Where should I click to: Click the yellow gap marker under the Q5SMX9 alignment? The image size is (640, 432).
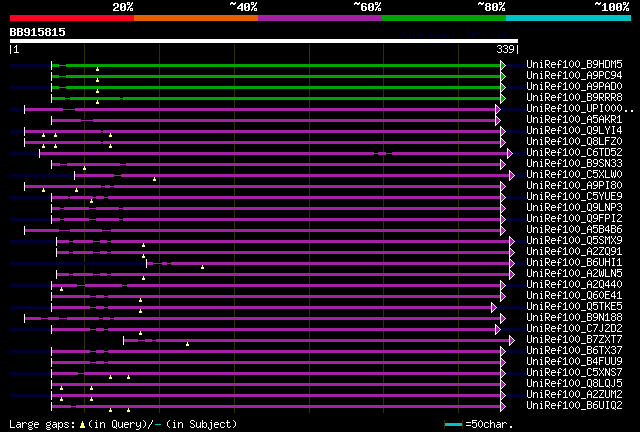click(143, 245)
